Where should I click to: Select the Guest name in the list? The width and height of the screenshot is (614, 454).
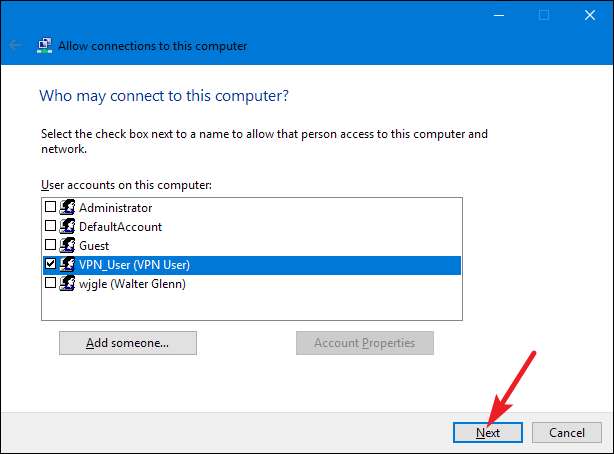point(95,246)
